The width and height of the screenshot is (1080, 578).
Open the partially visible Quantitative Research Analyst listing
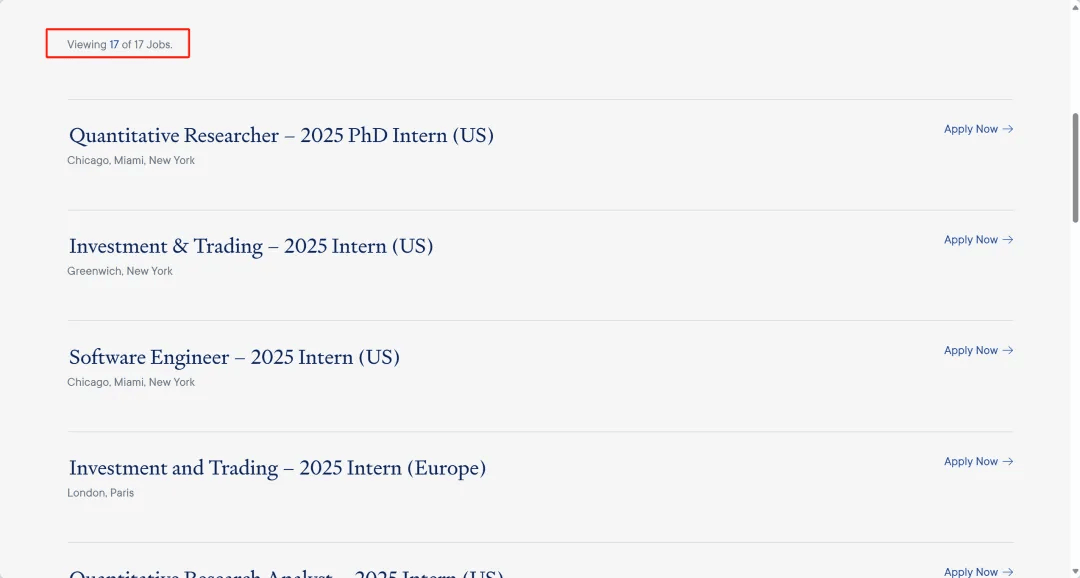pyautogui.click(x=286, y=573)
